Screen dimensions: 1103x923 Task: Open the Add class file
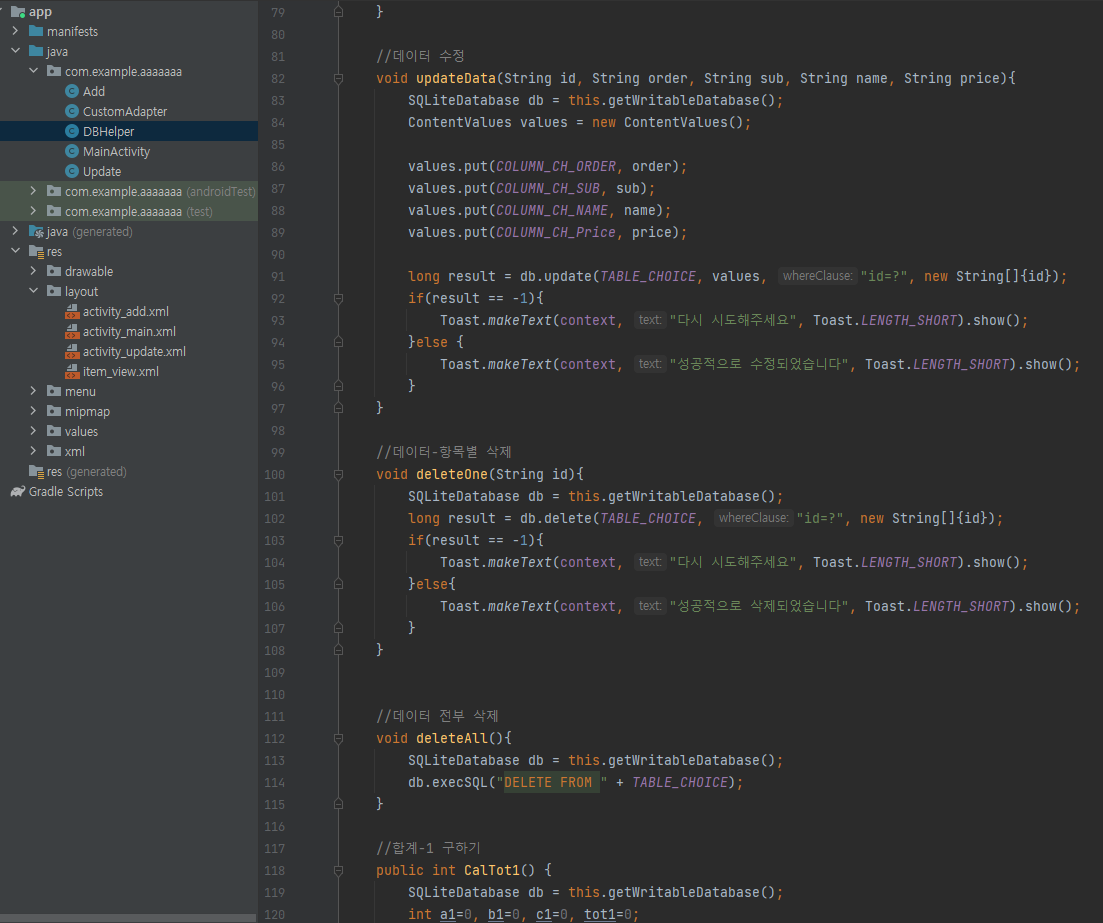(94, 91)
